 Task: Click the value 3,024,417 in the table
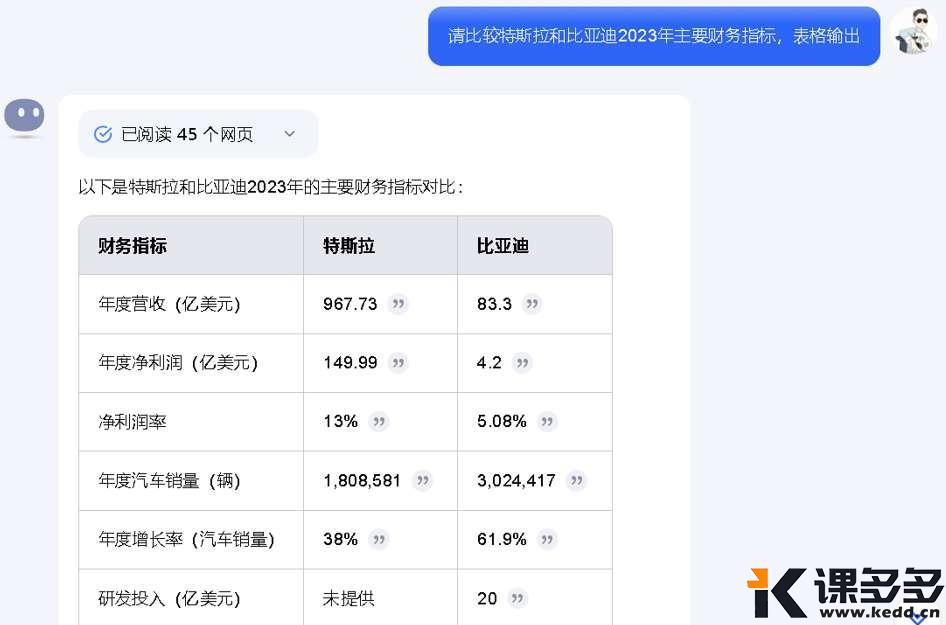(x=516, y=481)
